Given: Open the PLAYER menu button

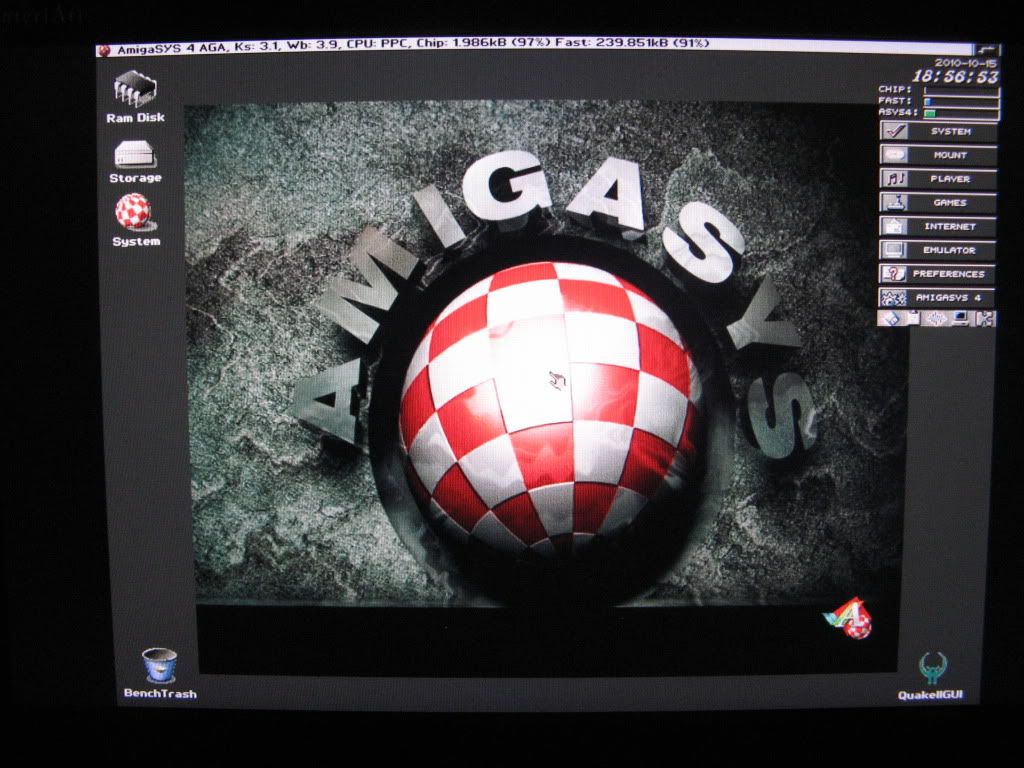Looking at the screenshot, I should tap(938, 178).
